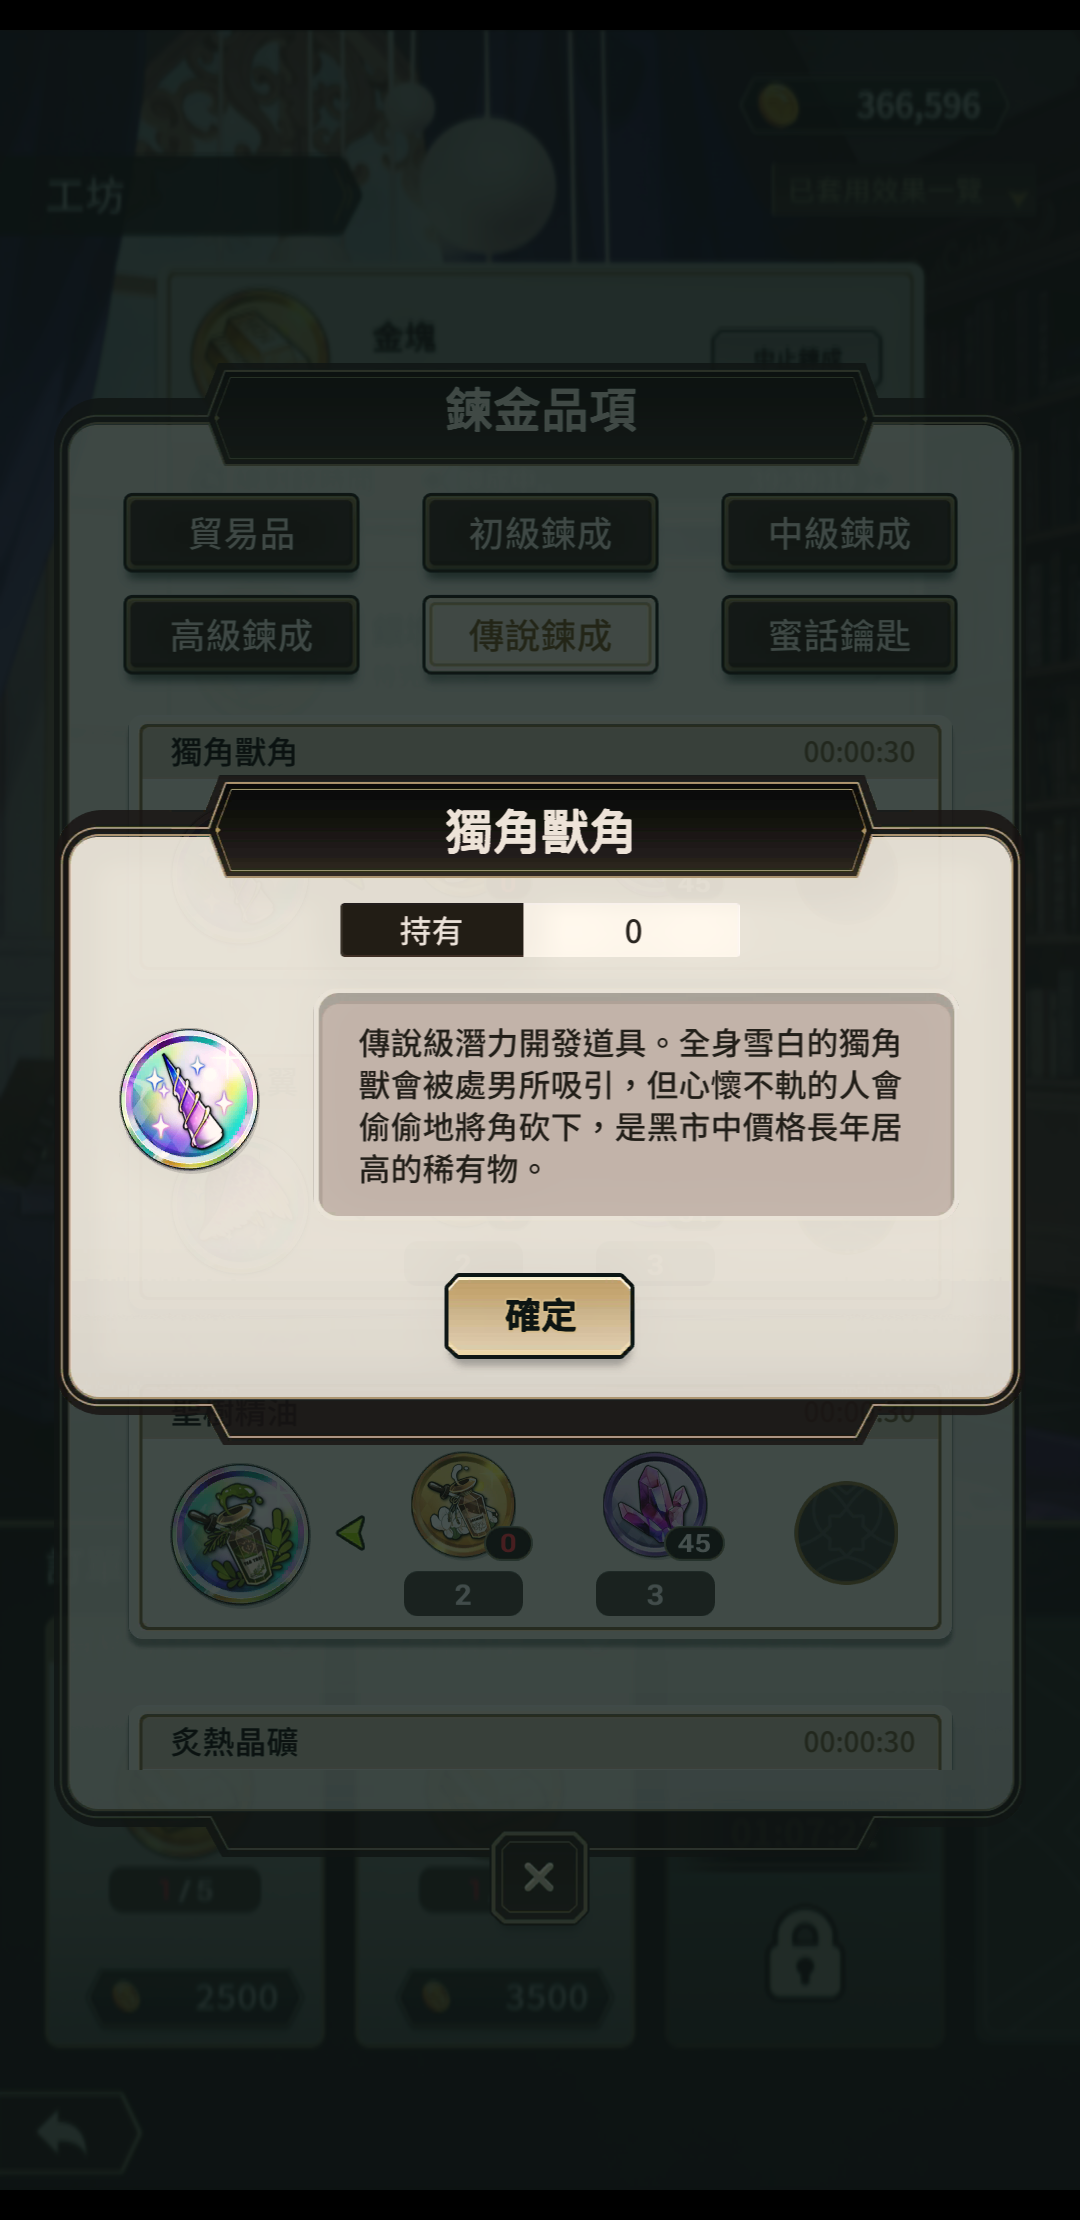
Task: Open the 炙熱晶礦 recipe row
Action: (540, 1742)
